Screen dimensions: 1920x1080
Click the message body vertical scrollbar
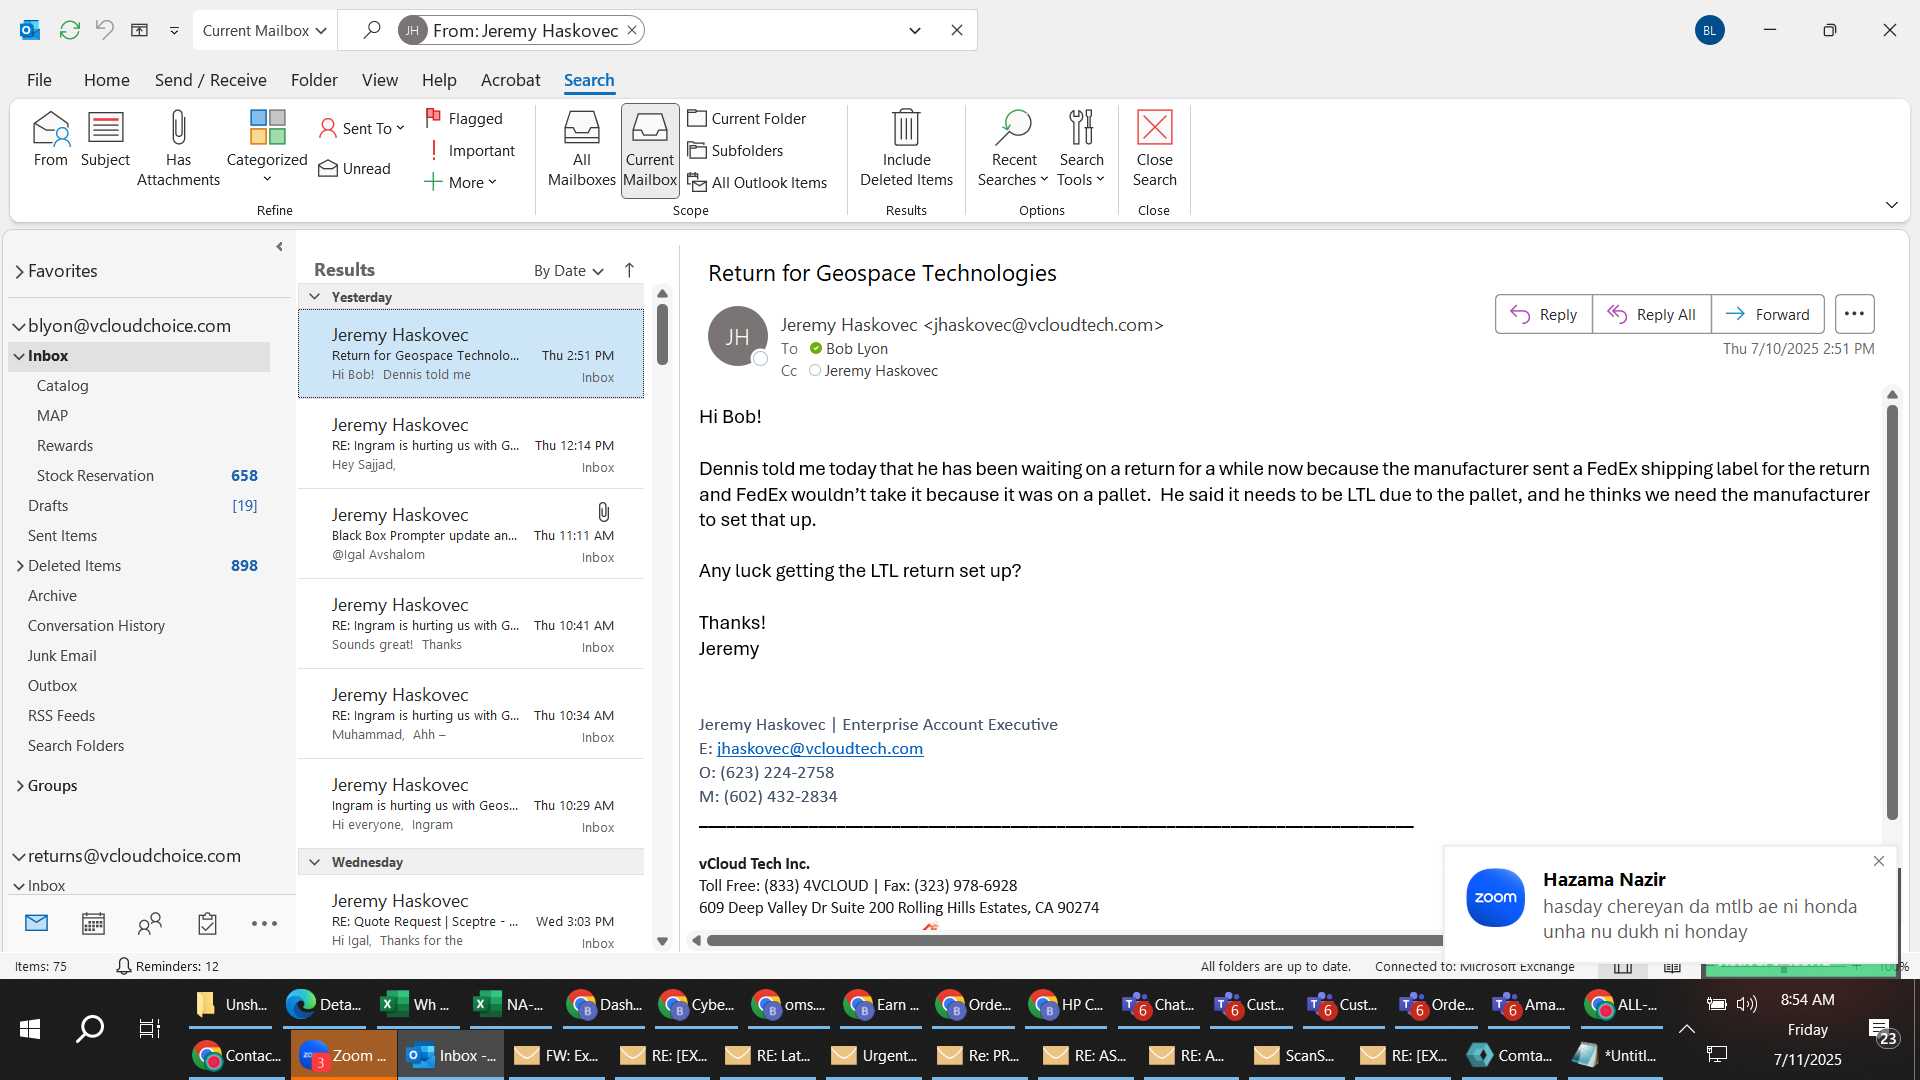(1891, 612)
